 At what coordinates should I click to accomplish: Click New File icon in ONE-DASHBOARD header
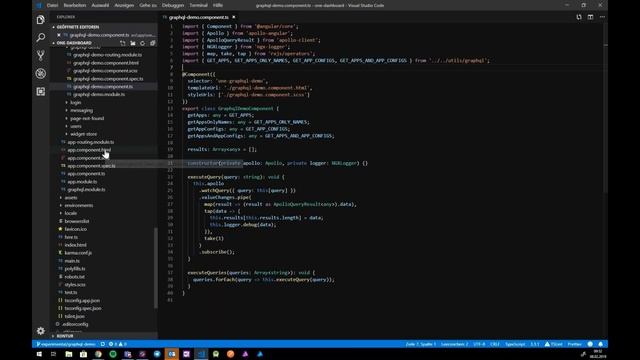tap(122, 43)
